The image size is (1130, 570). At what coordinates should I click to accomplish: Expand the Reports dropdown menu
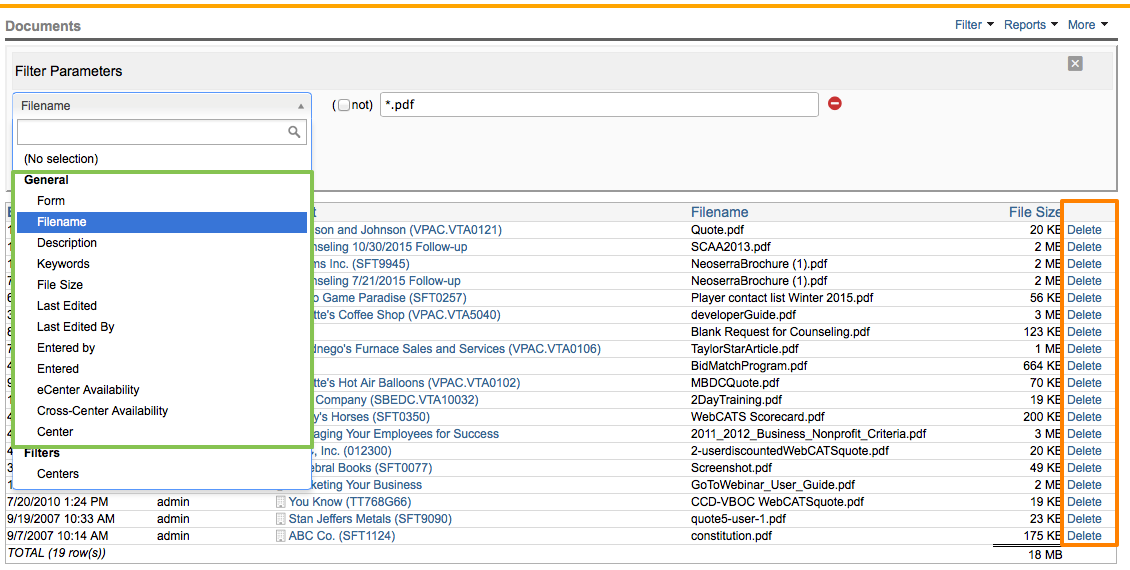[1030, 25]
